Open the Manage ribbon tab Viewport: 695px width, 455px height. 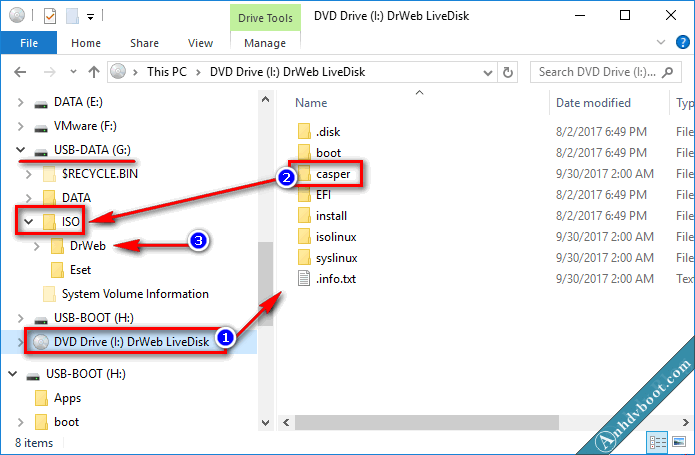[265, 43]
